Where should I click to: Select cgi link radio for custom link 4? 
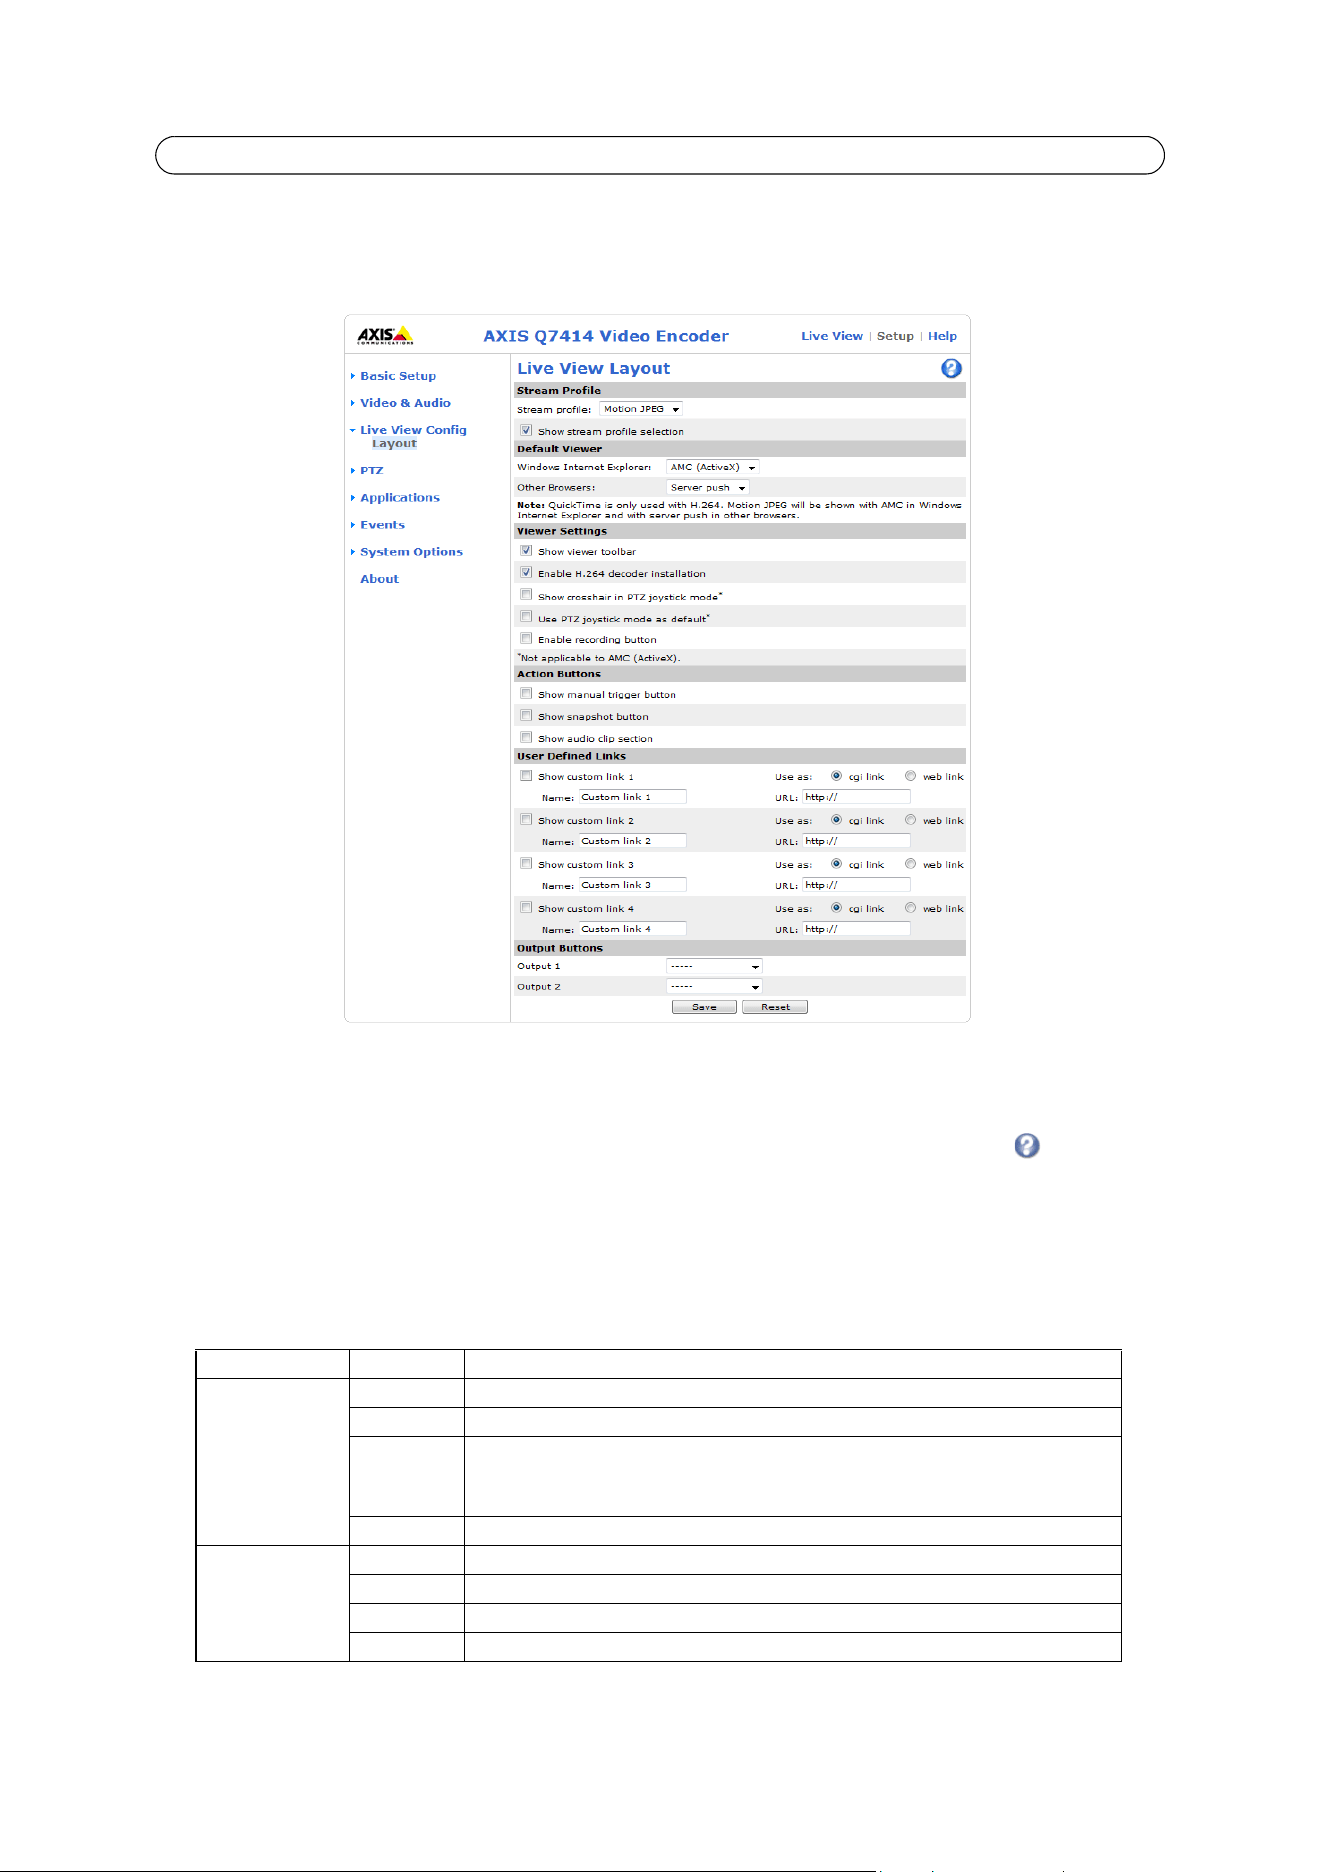[x=837, y=908]
